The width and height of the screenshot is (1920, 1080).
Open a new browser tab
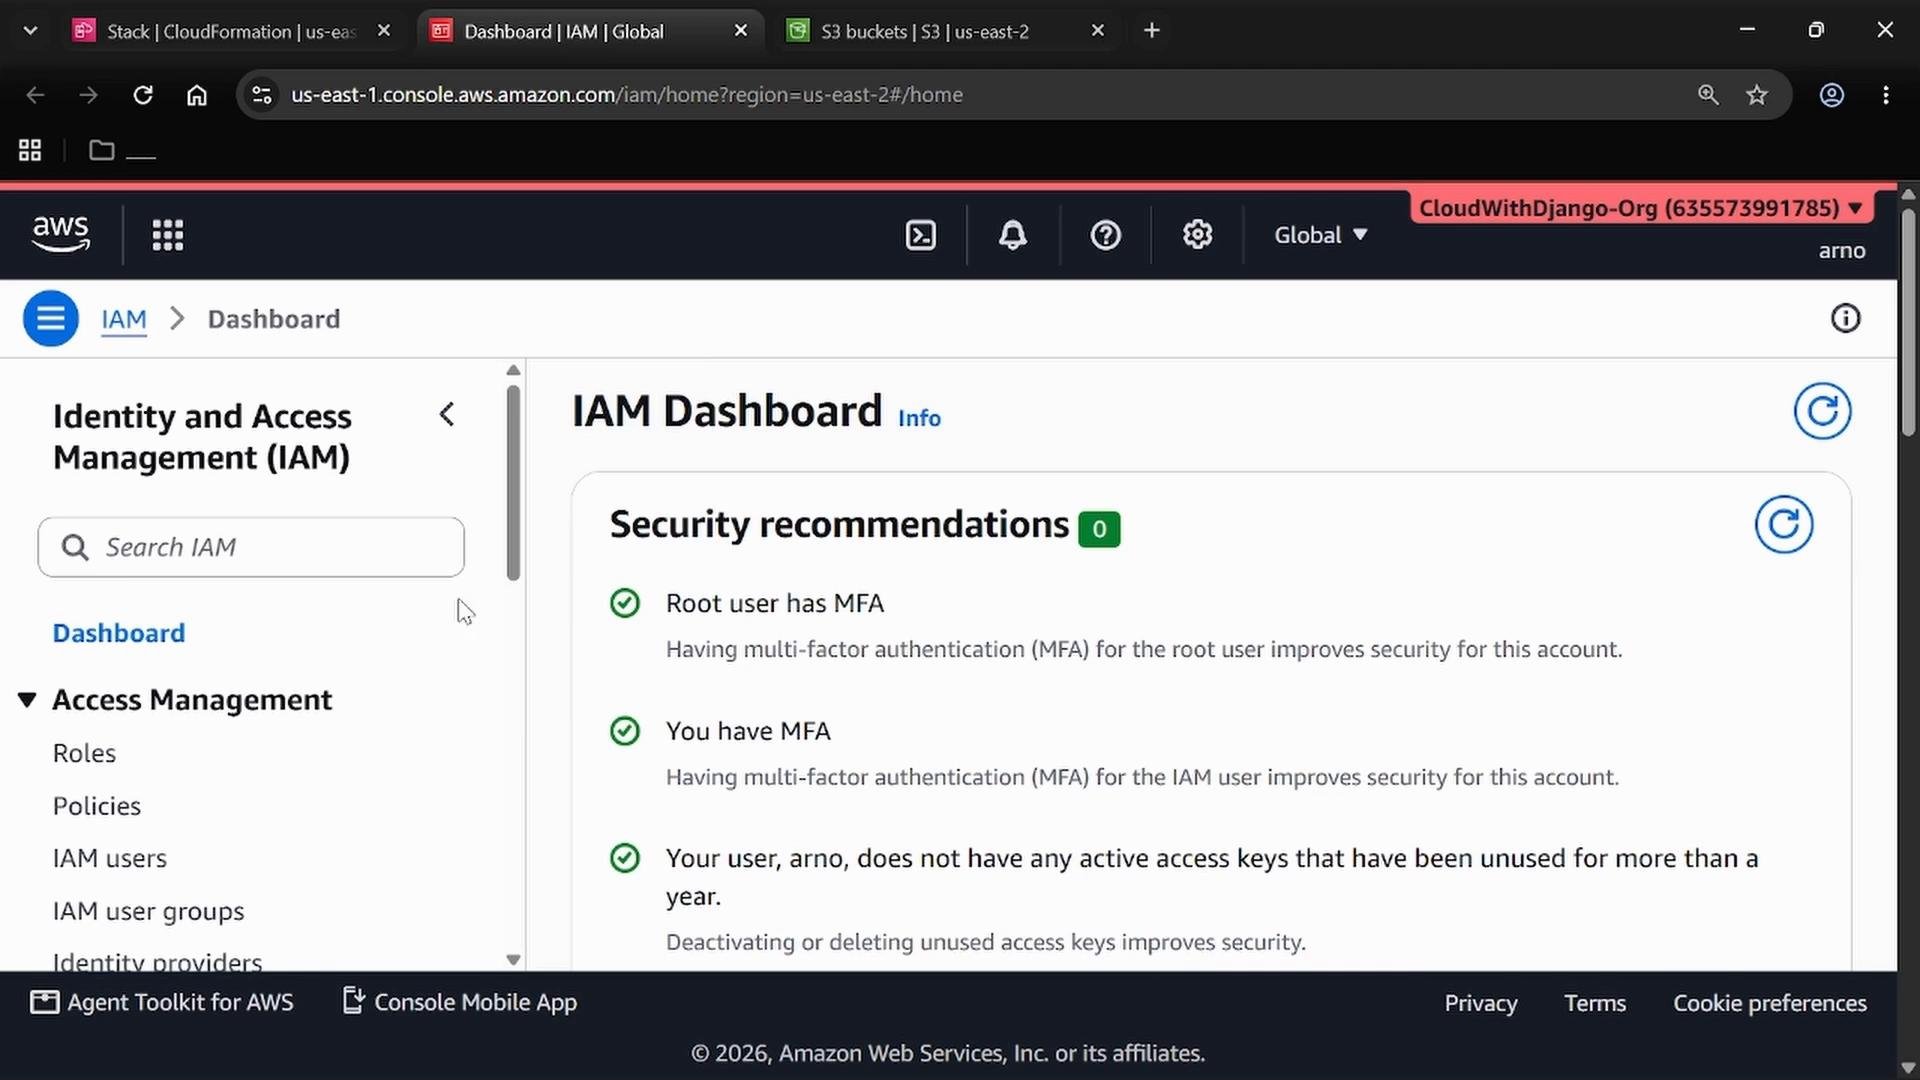[1152, 31]
